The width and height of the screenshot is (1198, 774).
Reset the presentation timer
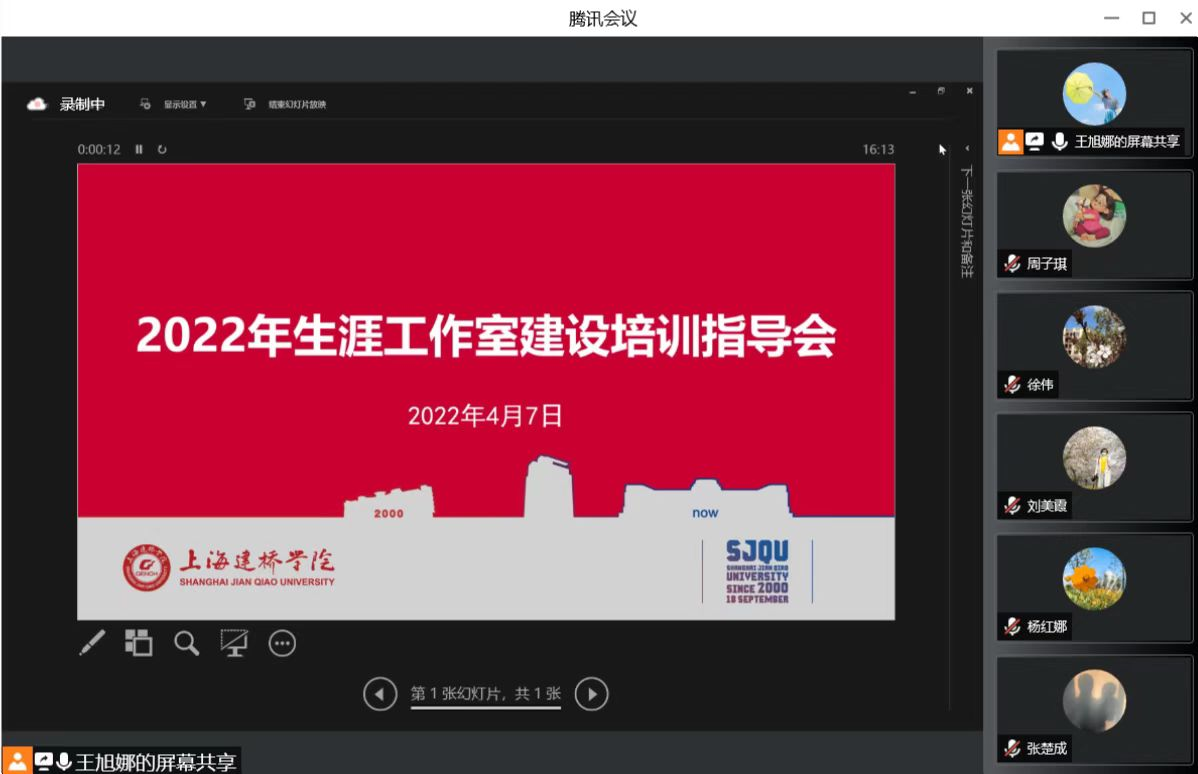pyautogui.click(x=162, y=149)
